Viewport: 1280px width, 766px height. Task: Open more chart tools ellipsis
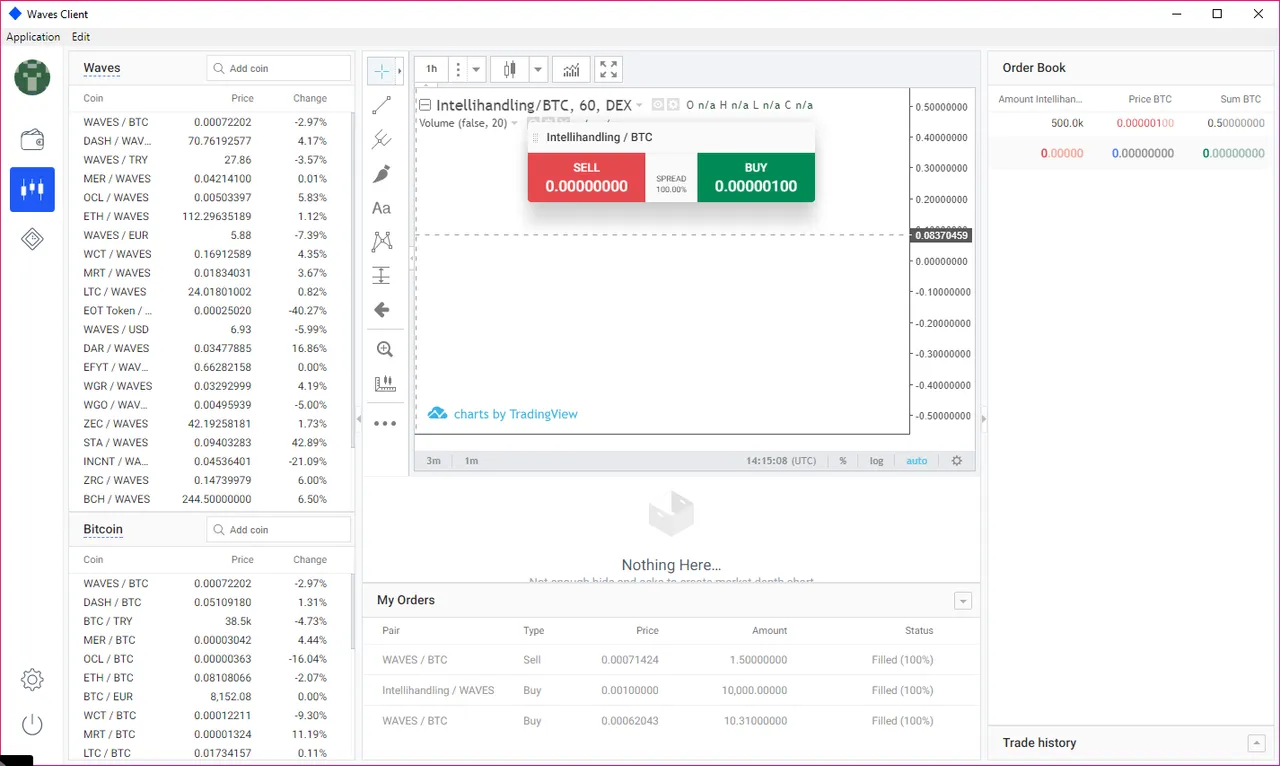(x=385, y=423)
